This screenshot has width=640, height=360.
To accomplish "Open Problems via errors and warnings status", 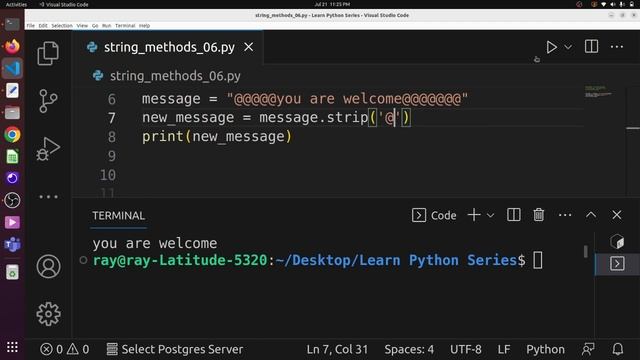I will coord(64,349).
